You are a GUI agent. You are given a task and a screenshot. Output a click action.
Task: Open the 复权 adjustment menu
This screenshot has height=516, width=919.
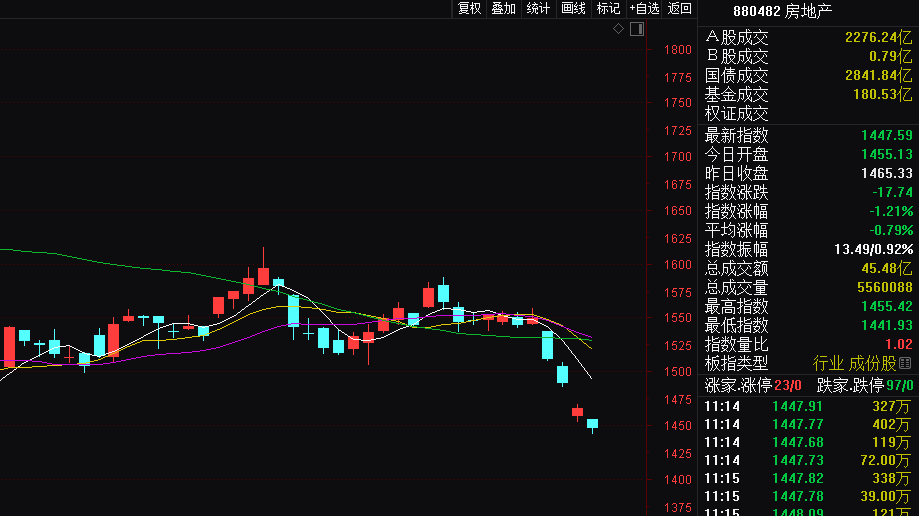pos(469,9)
